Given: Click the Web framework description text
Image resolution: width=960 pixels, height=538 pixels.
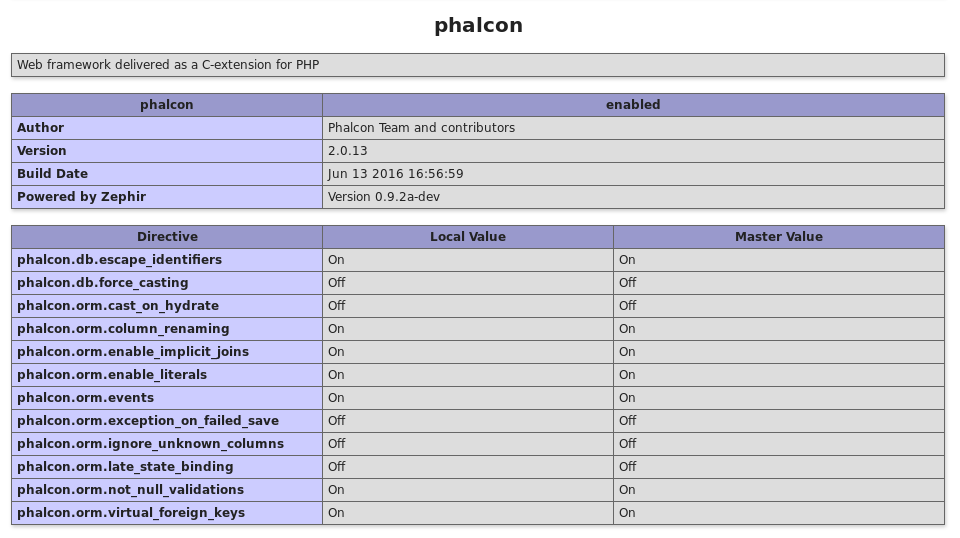Looking at the screenshot, I should 168,65.
